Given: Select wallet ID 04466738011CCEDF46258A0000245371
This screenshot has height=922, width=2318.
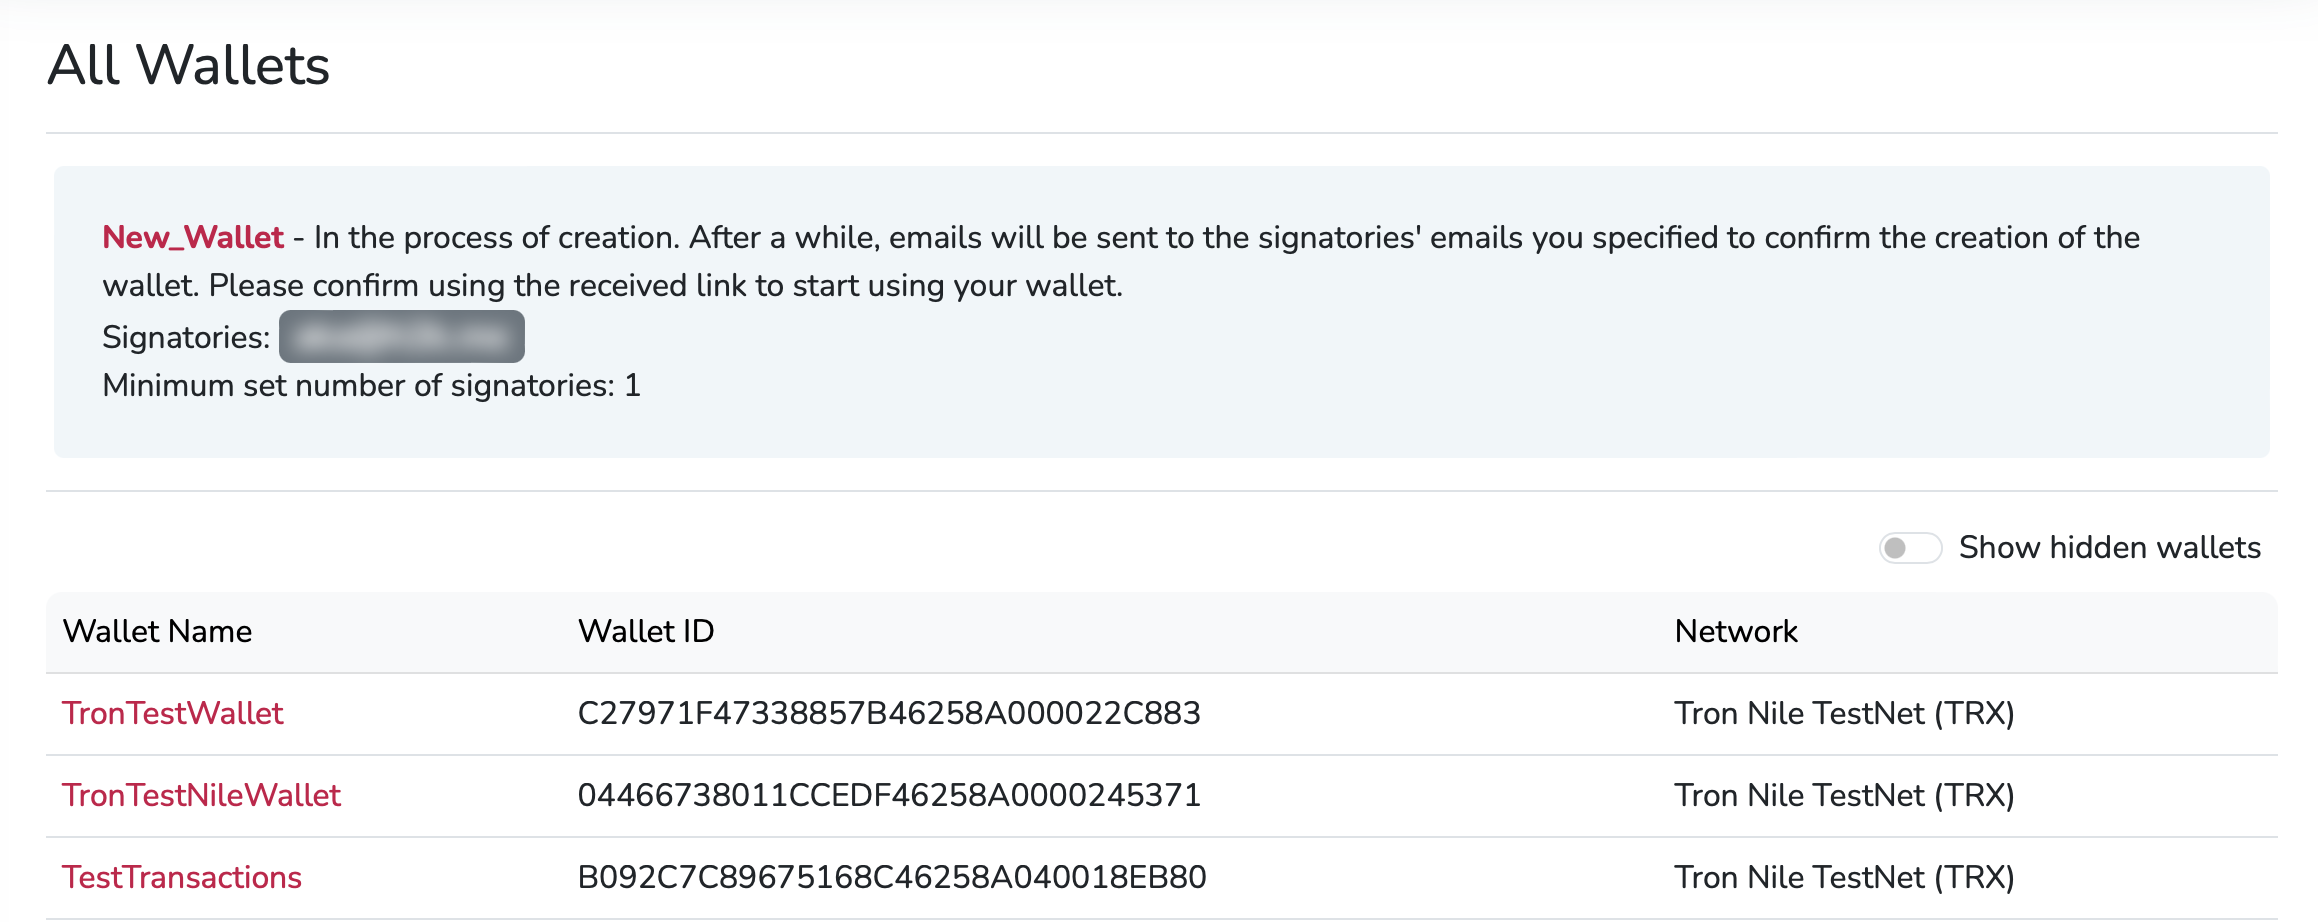Looking at the screenshot, I should (x=889, y=796).
